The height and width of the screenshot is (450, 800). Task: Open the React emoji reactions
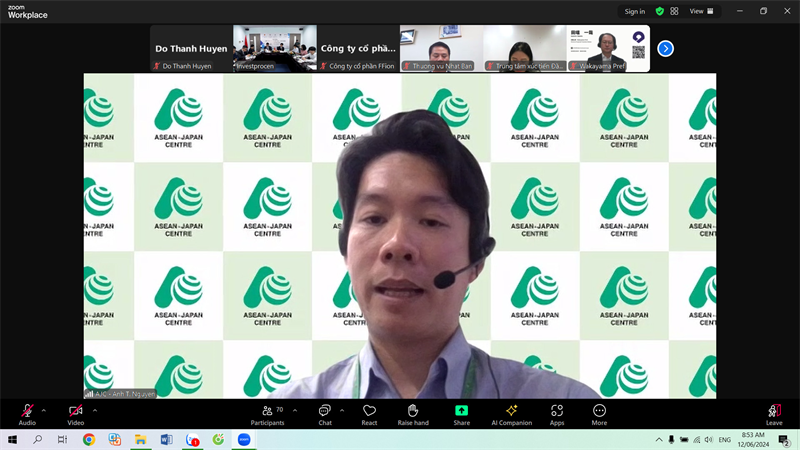tap(369, 414)
